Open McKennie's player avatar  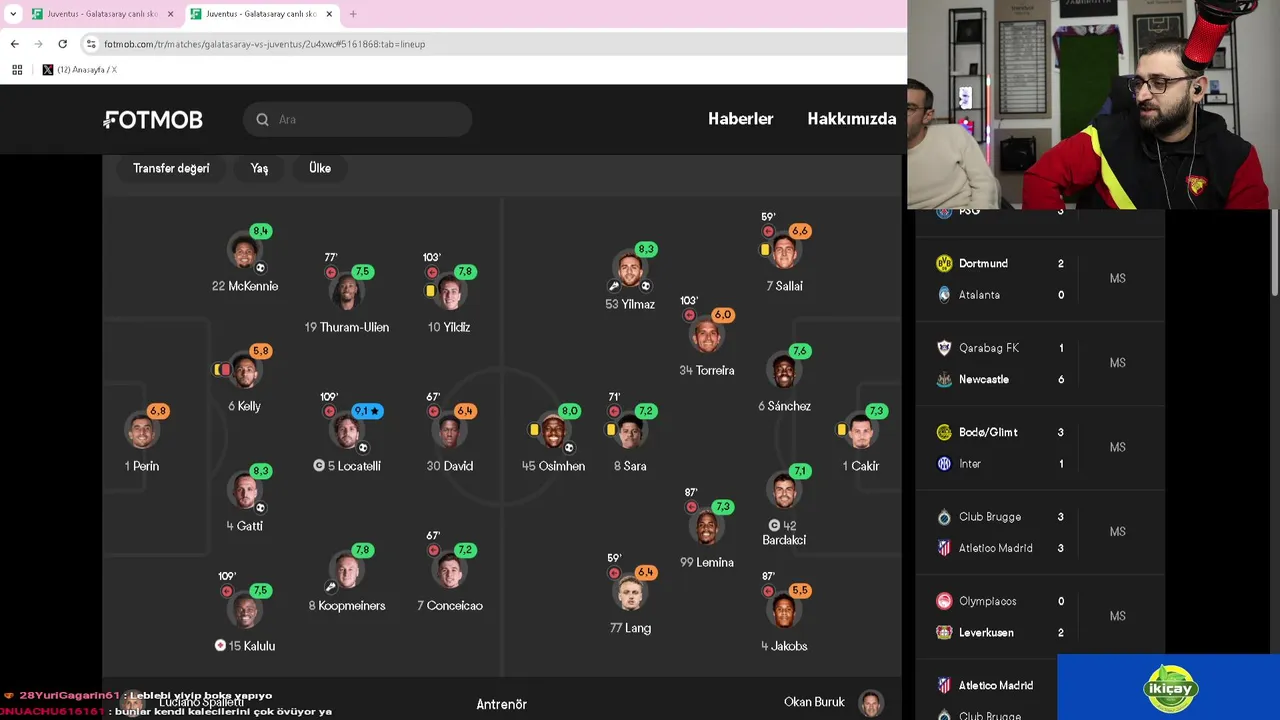244,252
